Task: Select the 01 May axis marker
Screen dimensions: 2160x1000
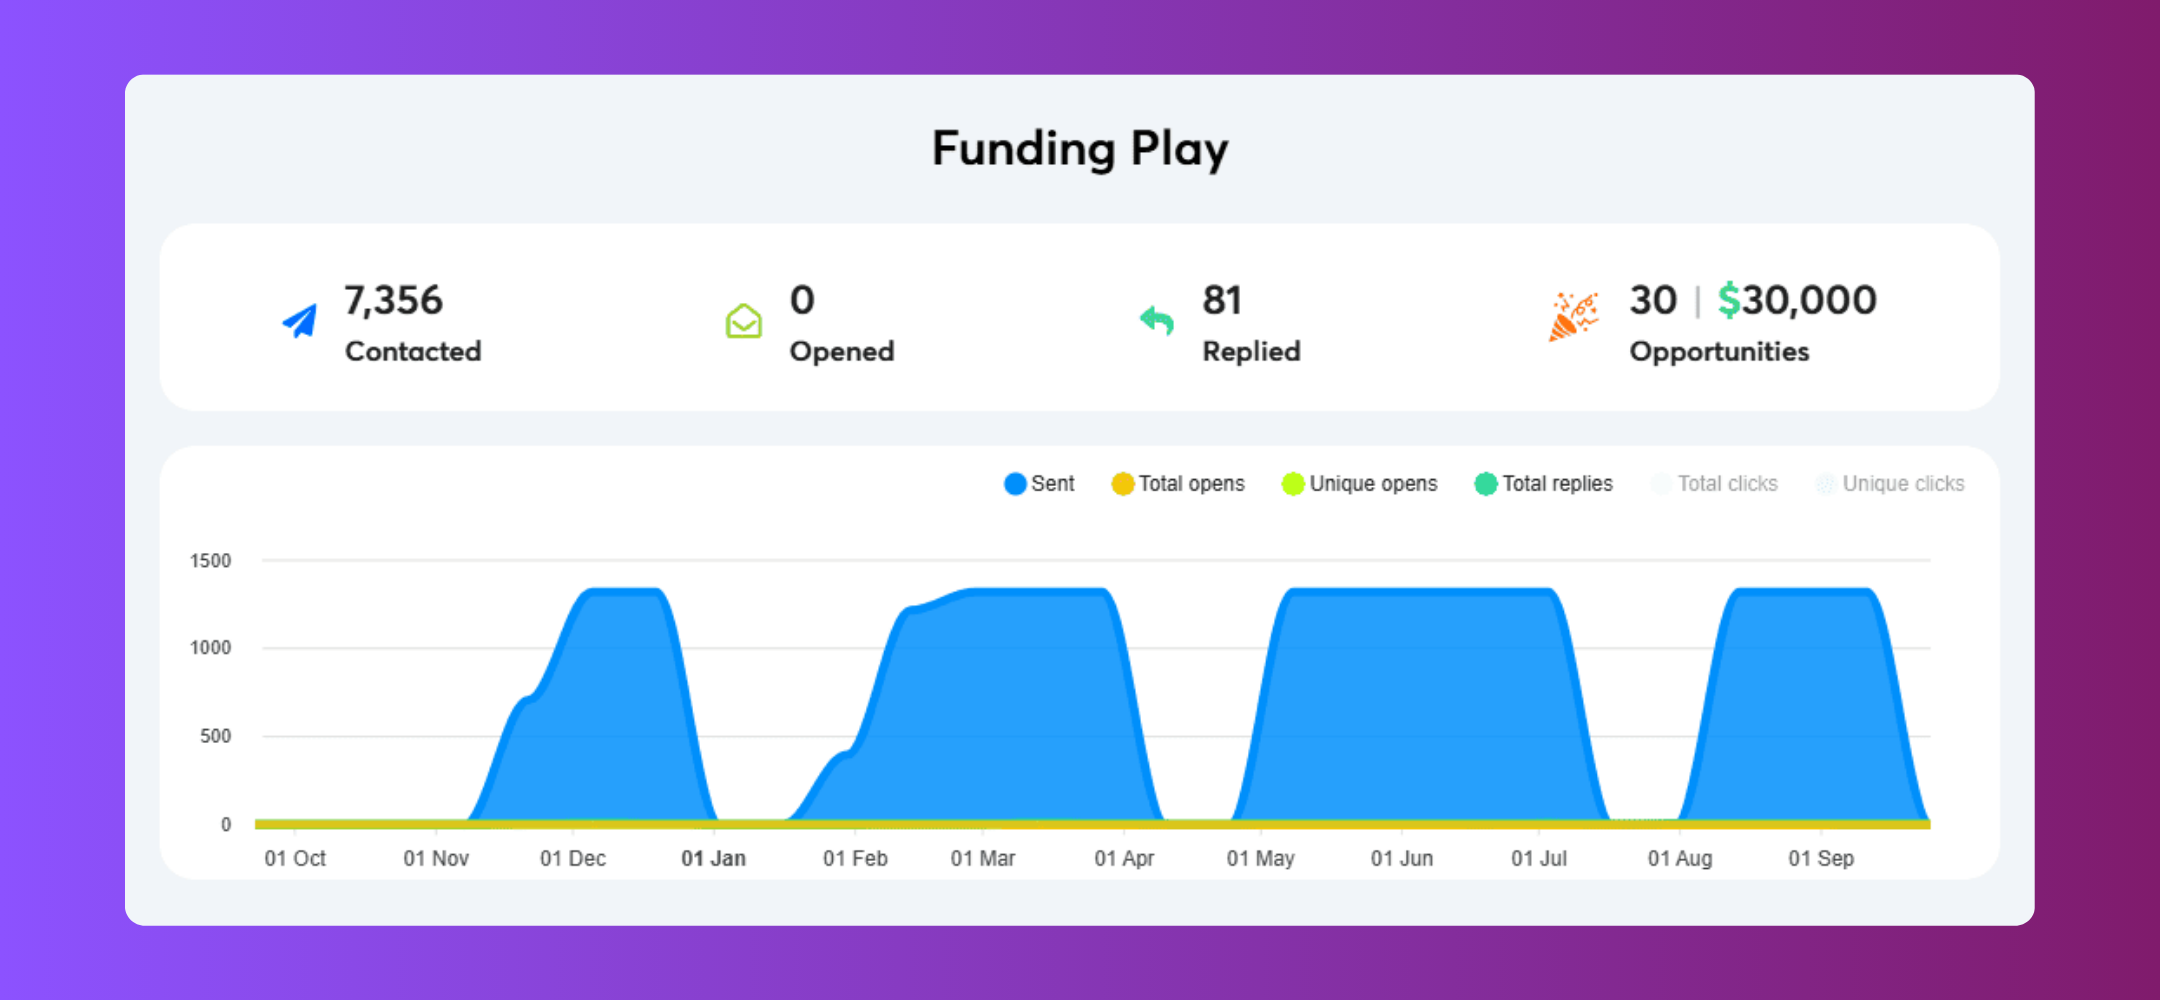Action: (x=1260, y=858)
